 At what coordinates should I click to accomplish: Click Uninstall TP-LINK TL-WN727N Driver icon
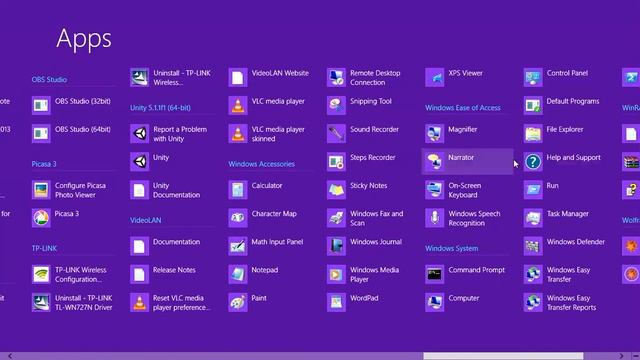click(x=41, y=302)
